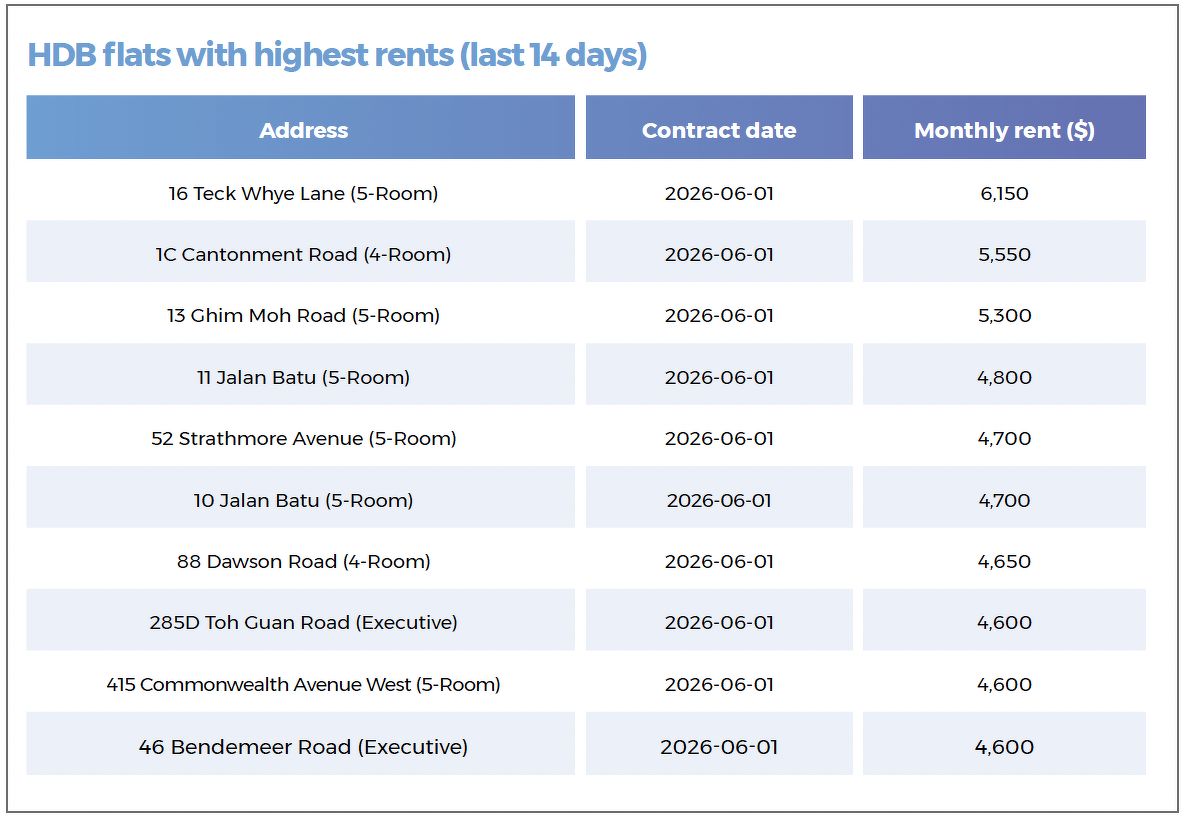1184x820 pixels.
Task: Select '11 Jalan Batu (5-Room)' address
Action: pos(304,378)
